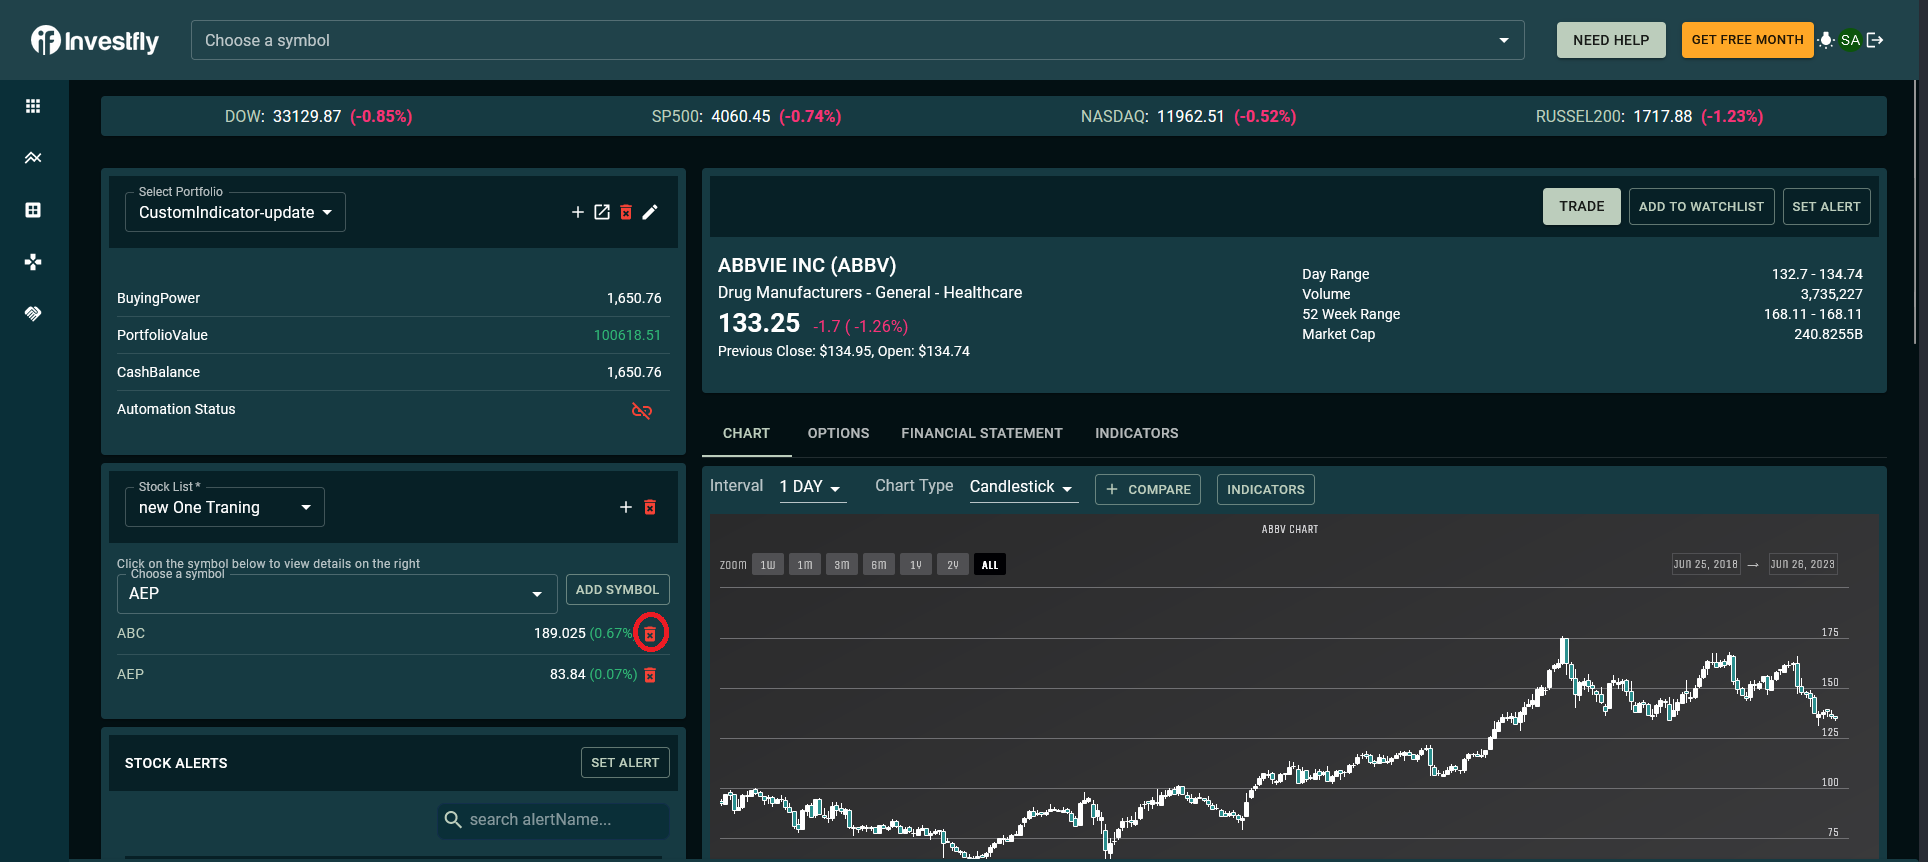1928x862 pixels.
Task: Change the 1 DAY interval dropdown
Action: 812,487
